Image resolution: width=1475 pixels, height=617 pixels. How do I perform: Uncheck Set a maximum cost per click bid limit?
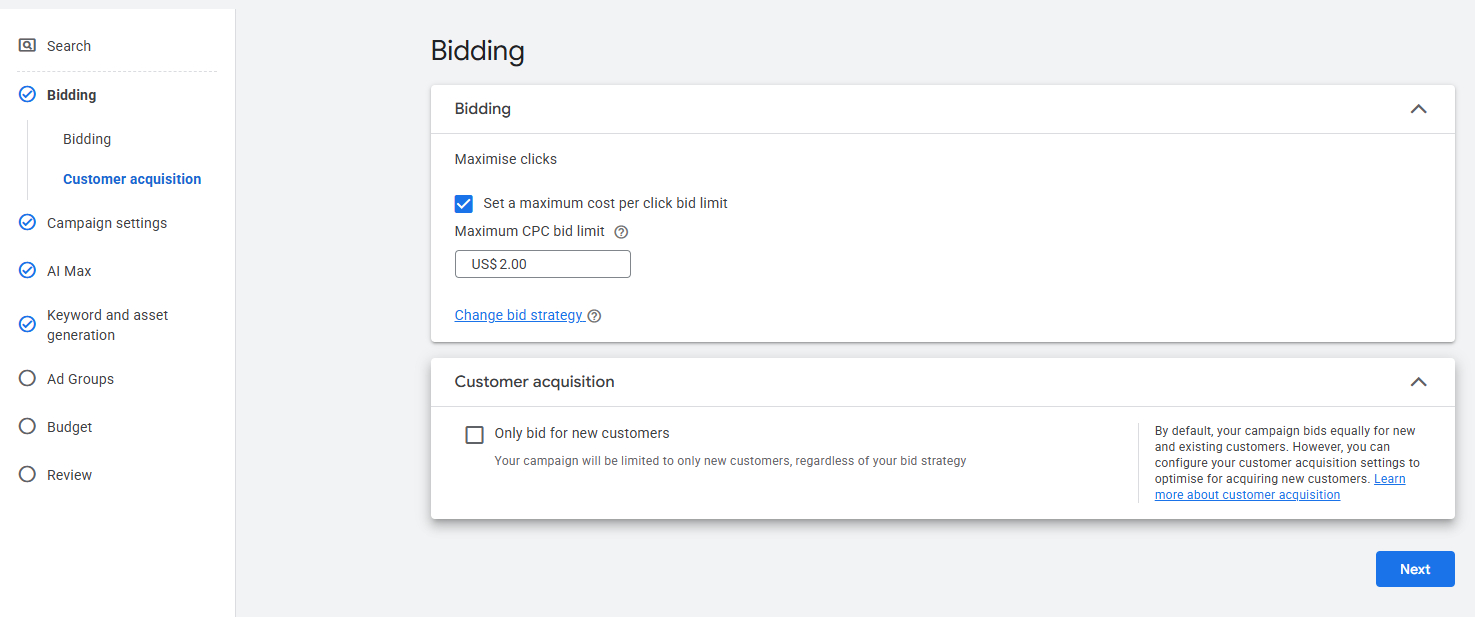464,204
